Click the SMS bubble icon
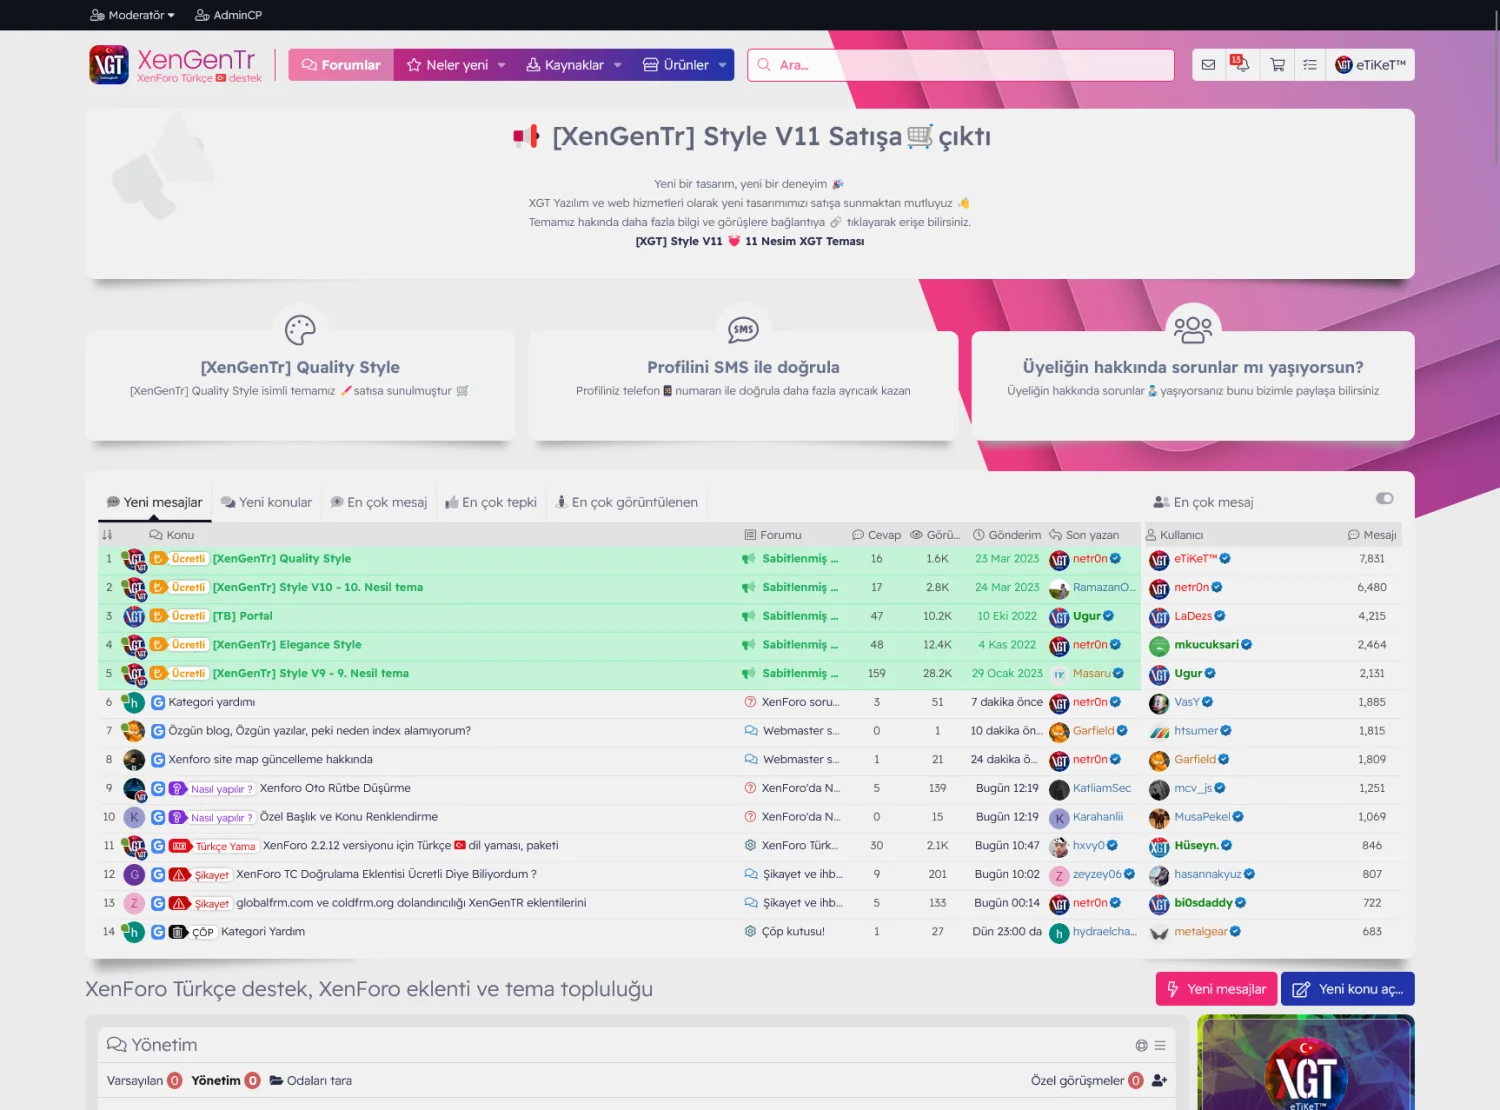Image resolution: width=1500 pixels, height=1110 pixels. (743, 329)
